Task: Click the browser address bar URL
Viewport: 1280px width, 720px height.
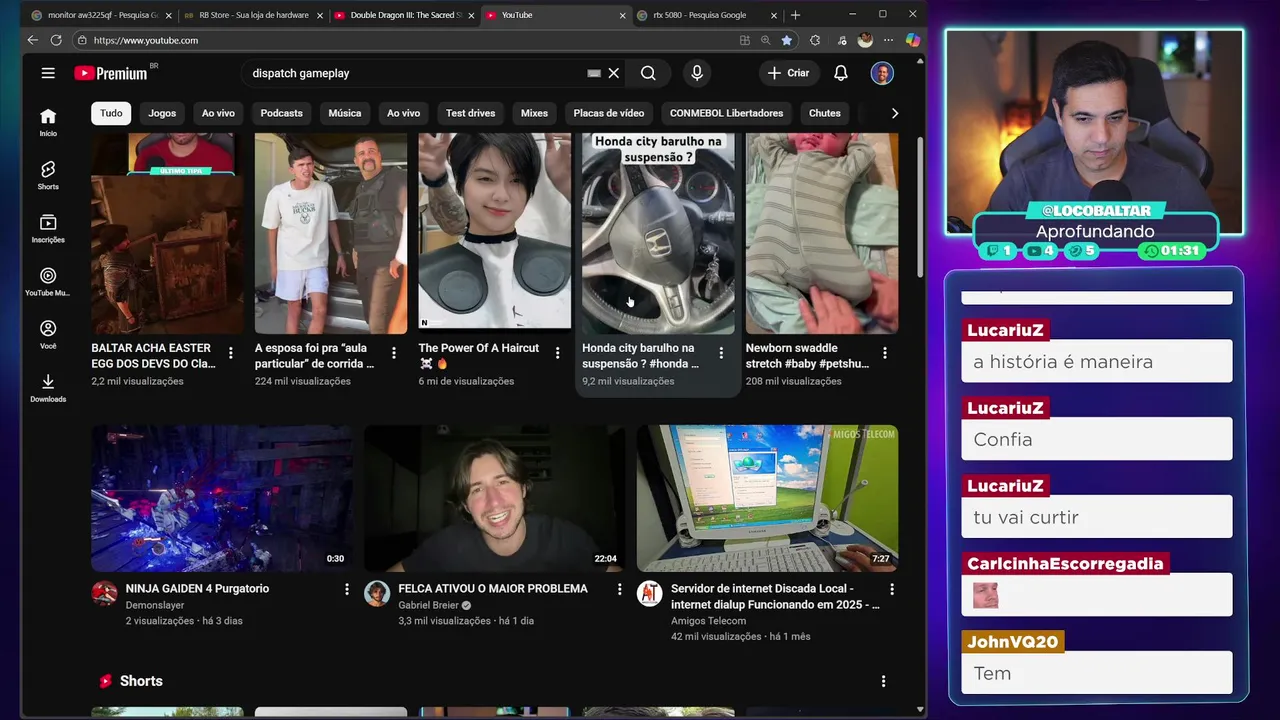Action: click(x=146, y=40)
